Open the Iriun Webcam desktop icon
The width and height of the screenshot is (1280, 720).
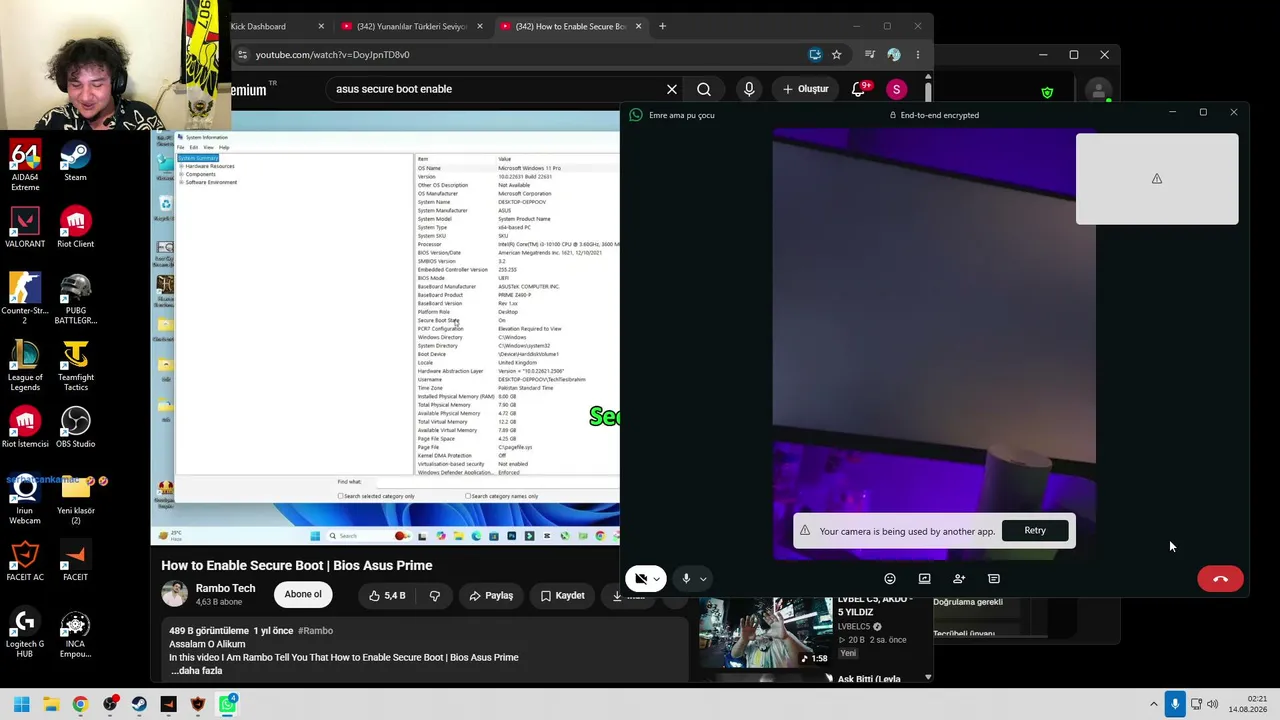pos(25,499)
